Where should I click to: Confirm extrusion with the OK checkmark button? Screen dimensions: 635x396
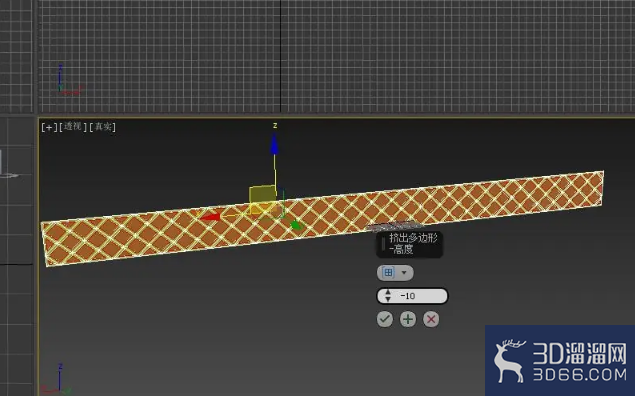click(385, 319)
